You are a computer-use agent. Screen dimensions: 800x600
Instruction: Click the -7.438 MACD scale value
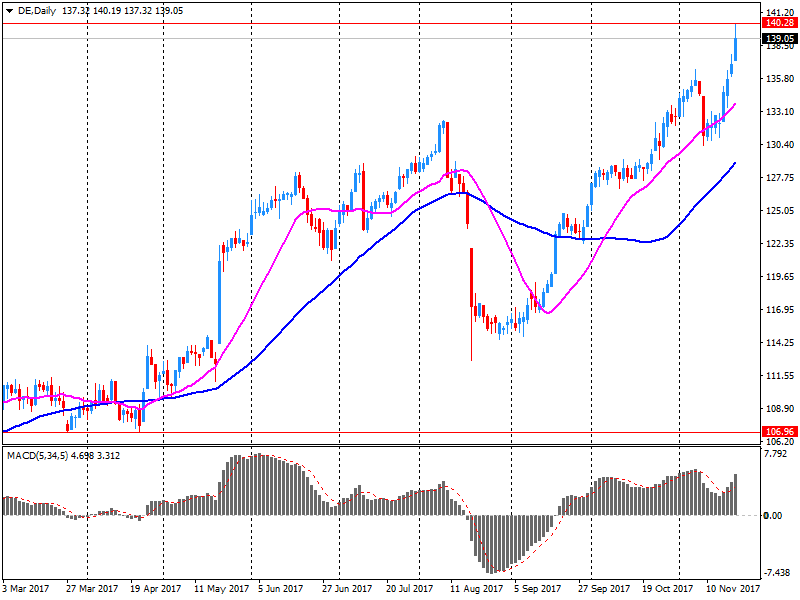pos(777,573)
